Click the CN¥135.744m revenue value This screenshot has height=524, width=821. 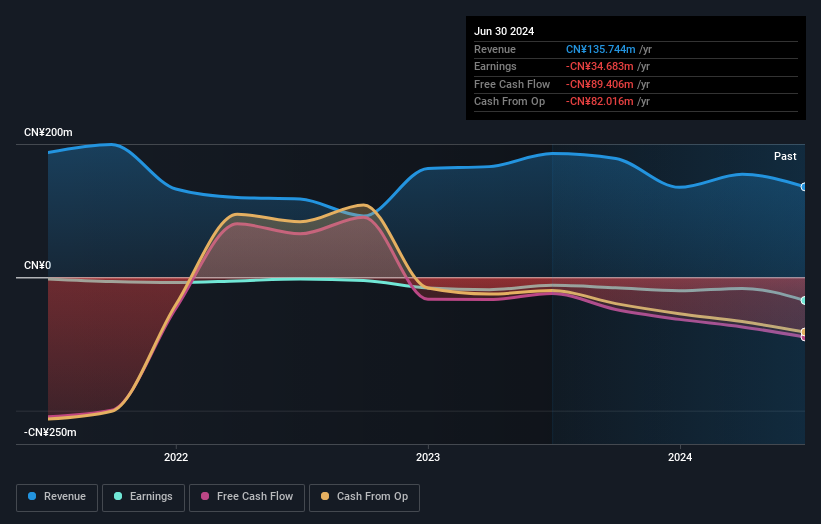(x=601, y=49)
